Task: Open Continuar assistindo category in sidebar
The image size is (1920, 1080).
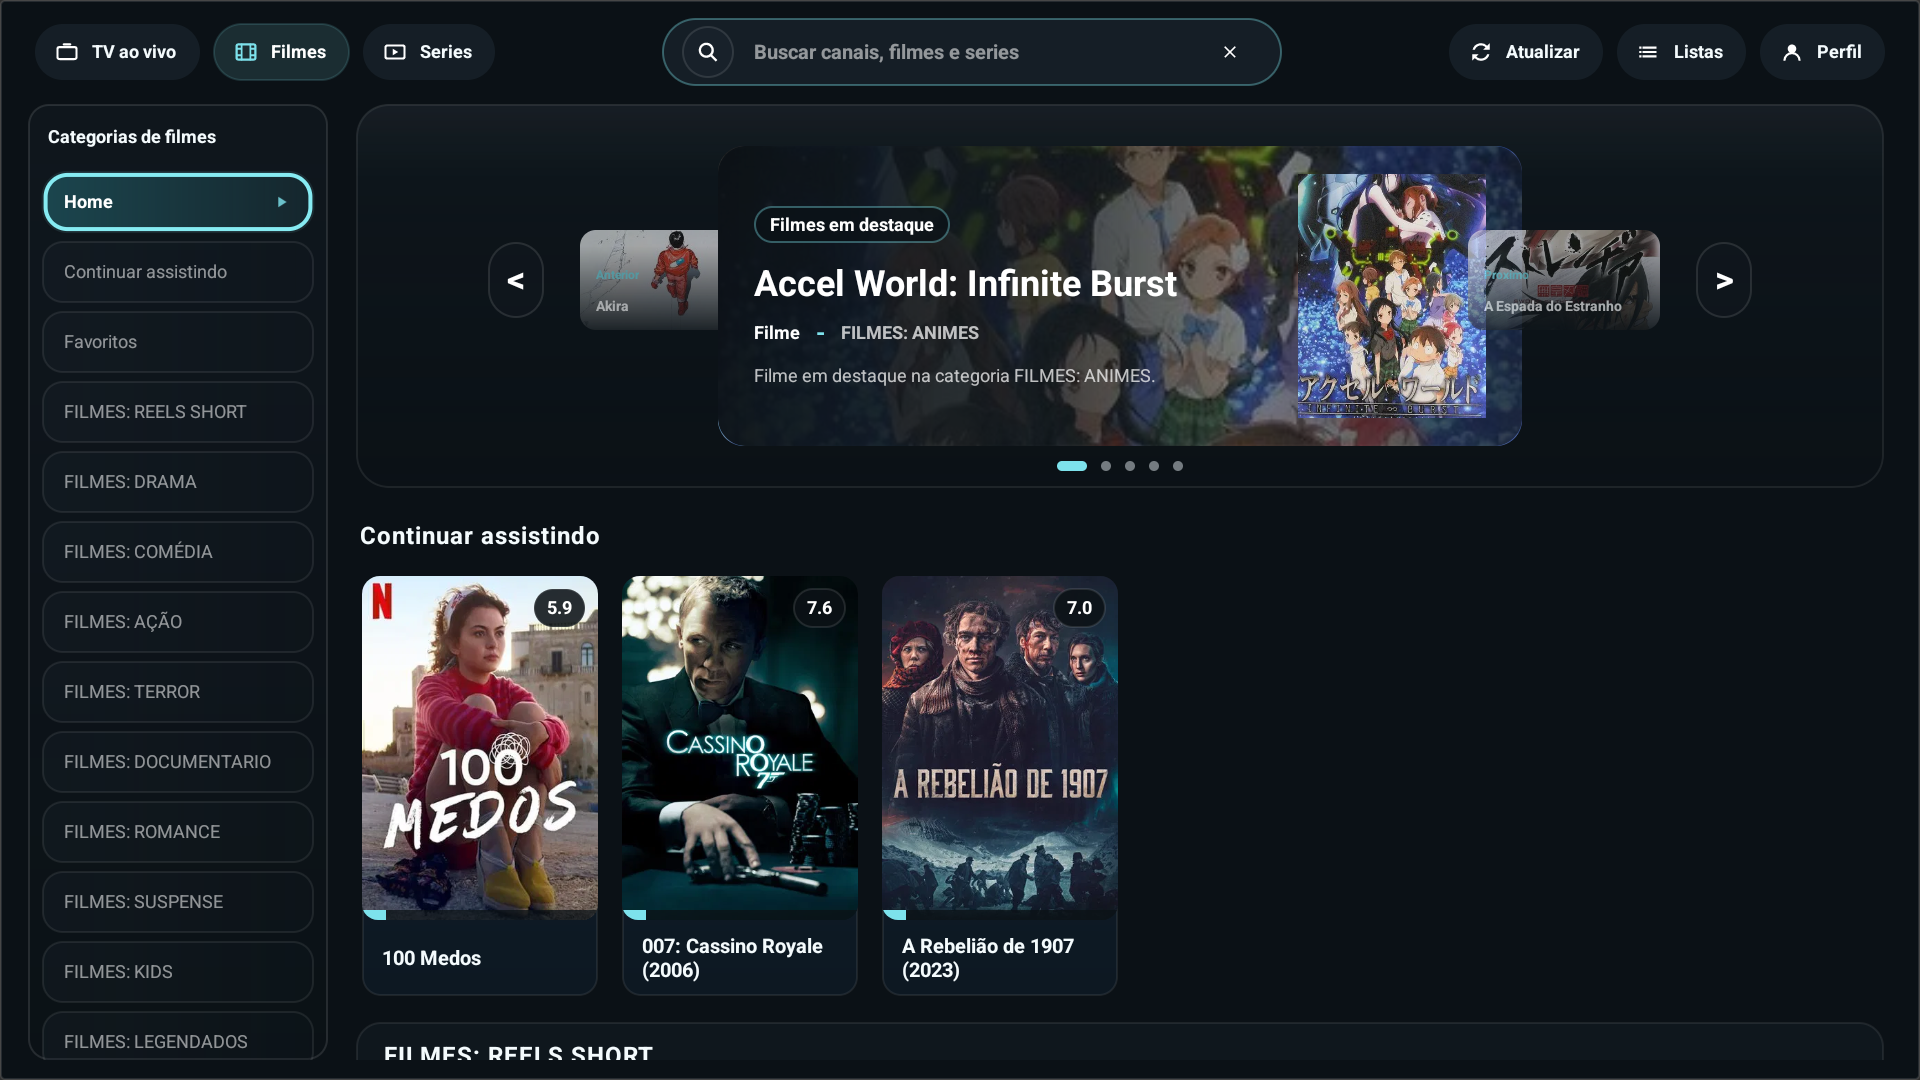Action: tap(178, 272)
